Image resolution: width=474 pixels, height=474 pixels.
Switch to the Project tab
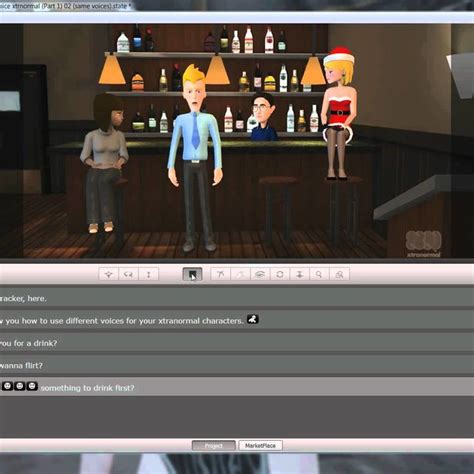214,446
